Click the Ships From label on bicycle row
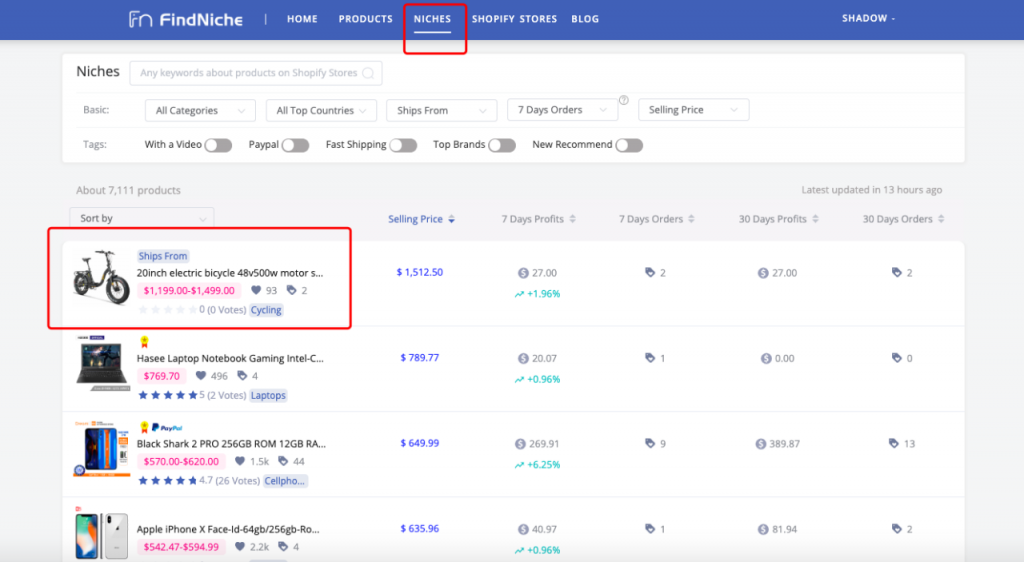The height and width of the screenshot is (562, 1024). [163, 256]
